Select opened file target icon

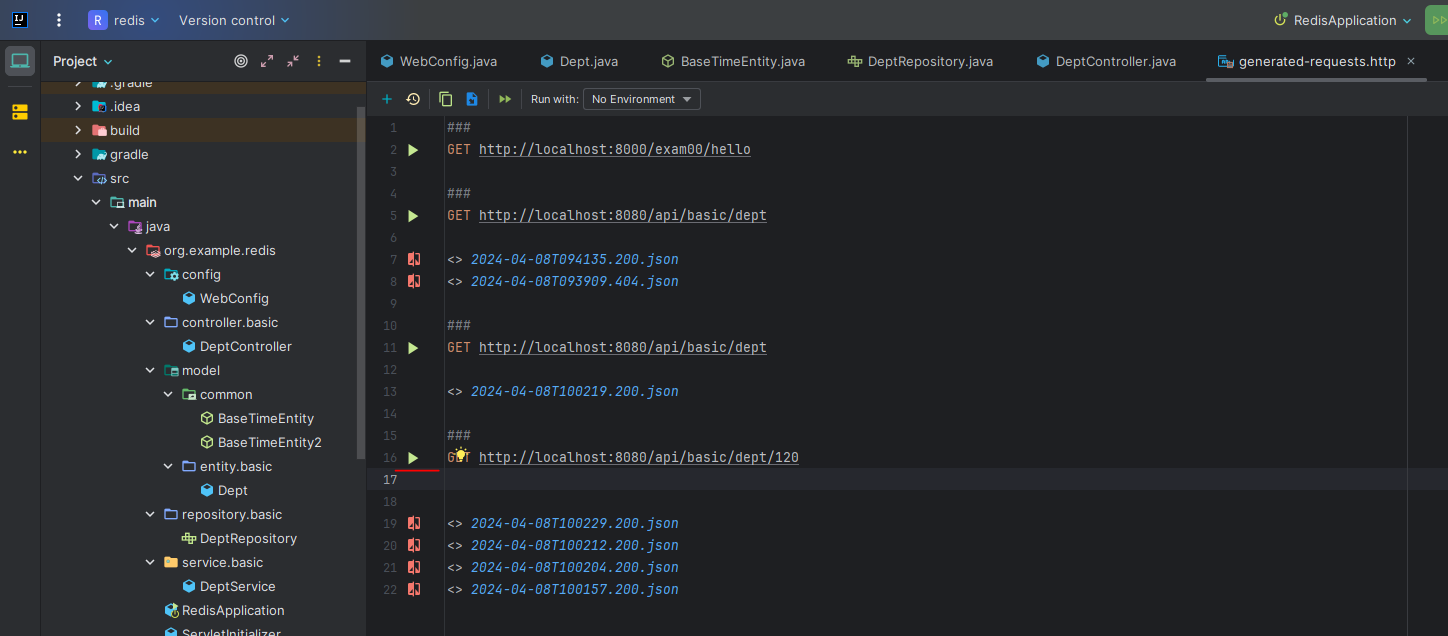click(x=241, y=61)
